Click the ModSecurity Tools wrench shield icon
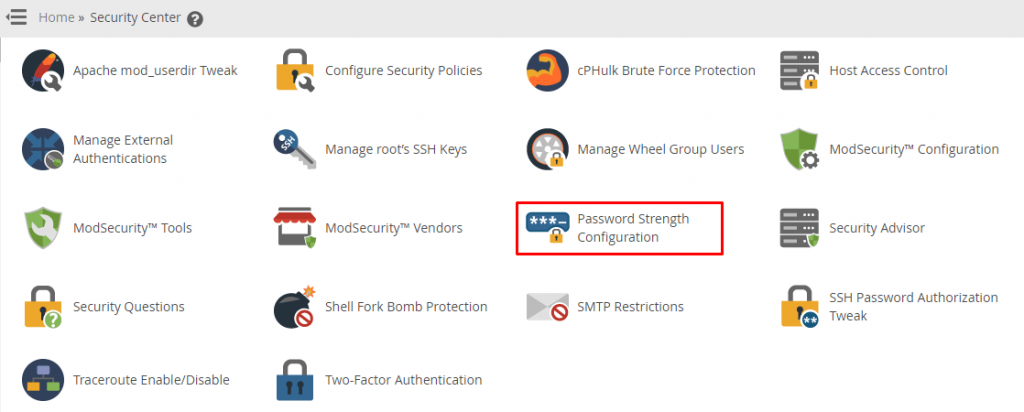Screen dimensions: 1024x412 [x=43, y=228]
